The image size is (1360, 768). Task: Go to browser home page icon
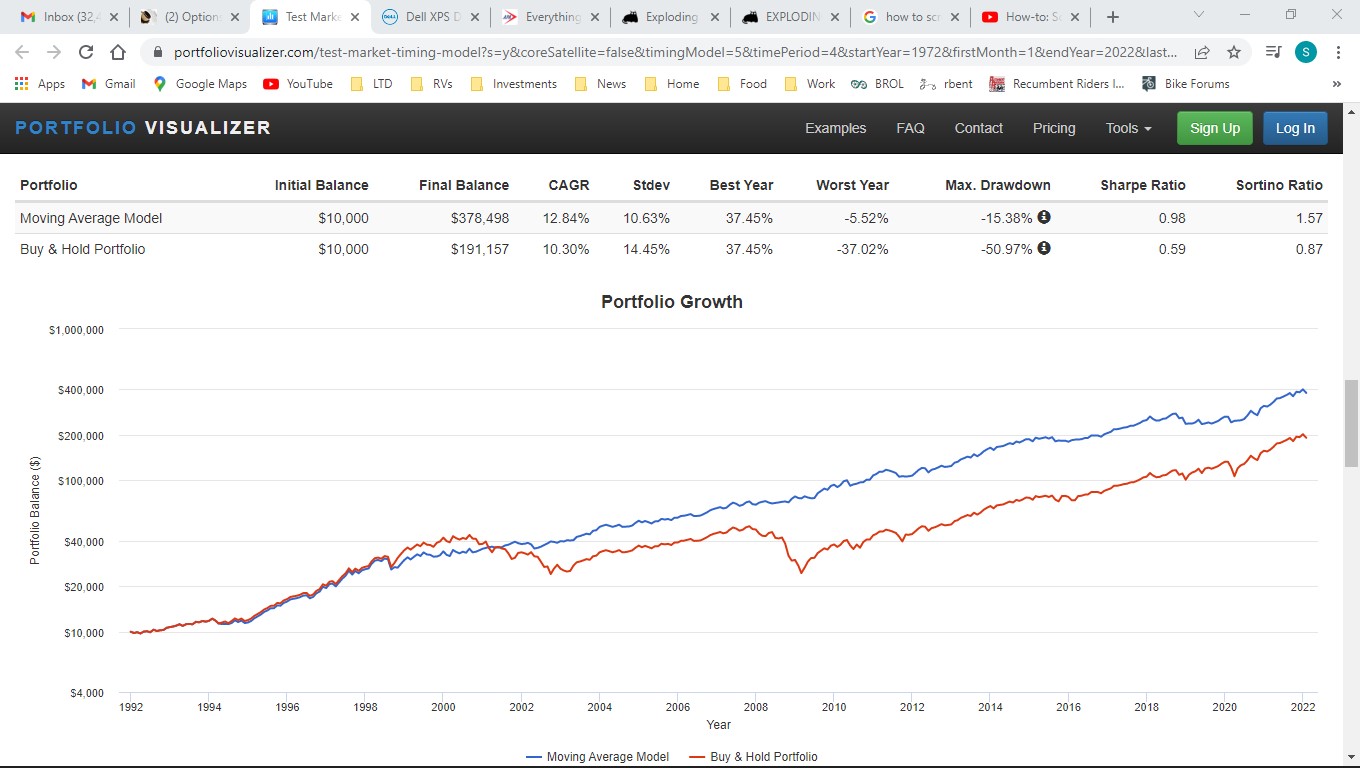(118, 52)
